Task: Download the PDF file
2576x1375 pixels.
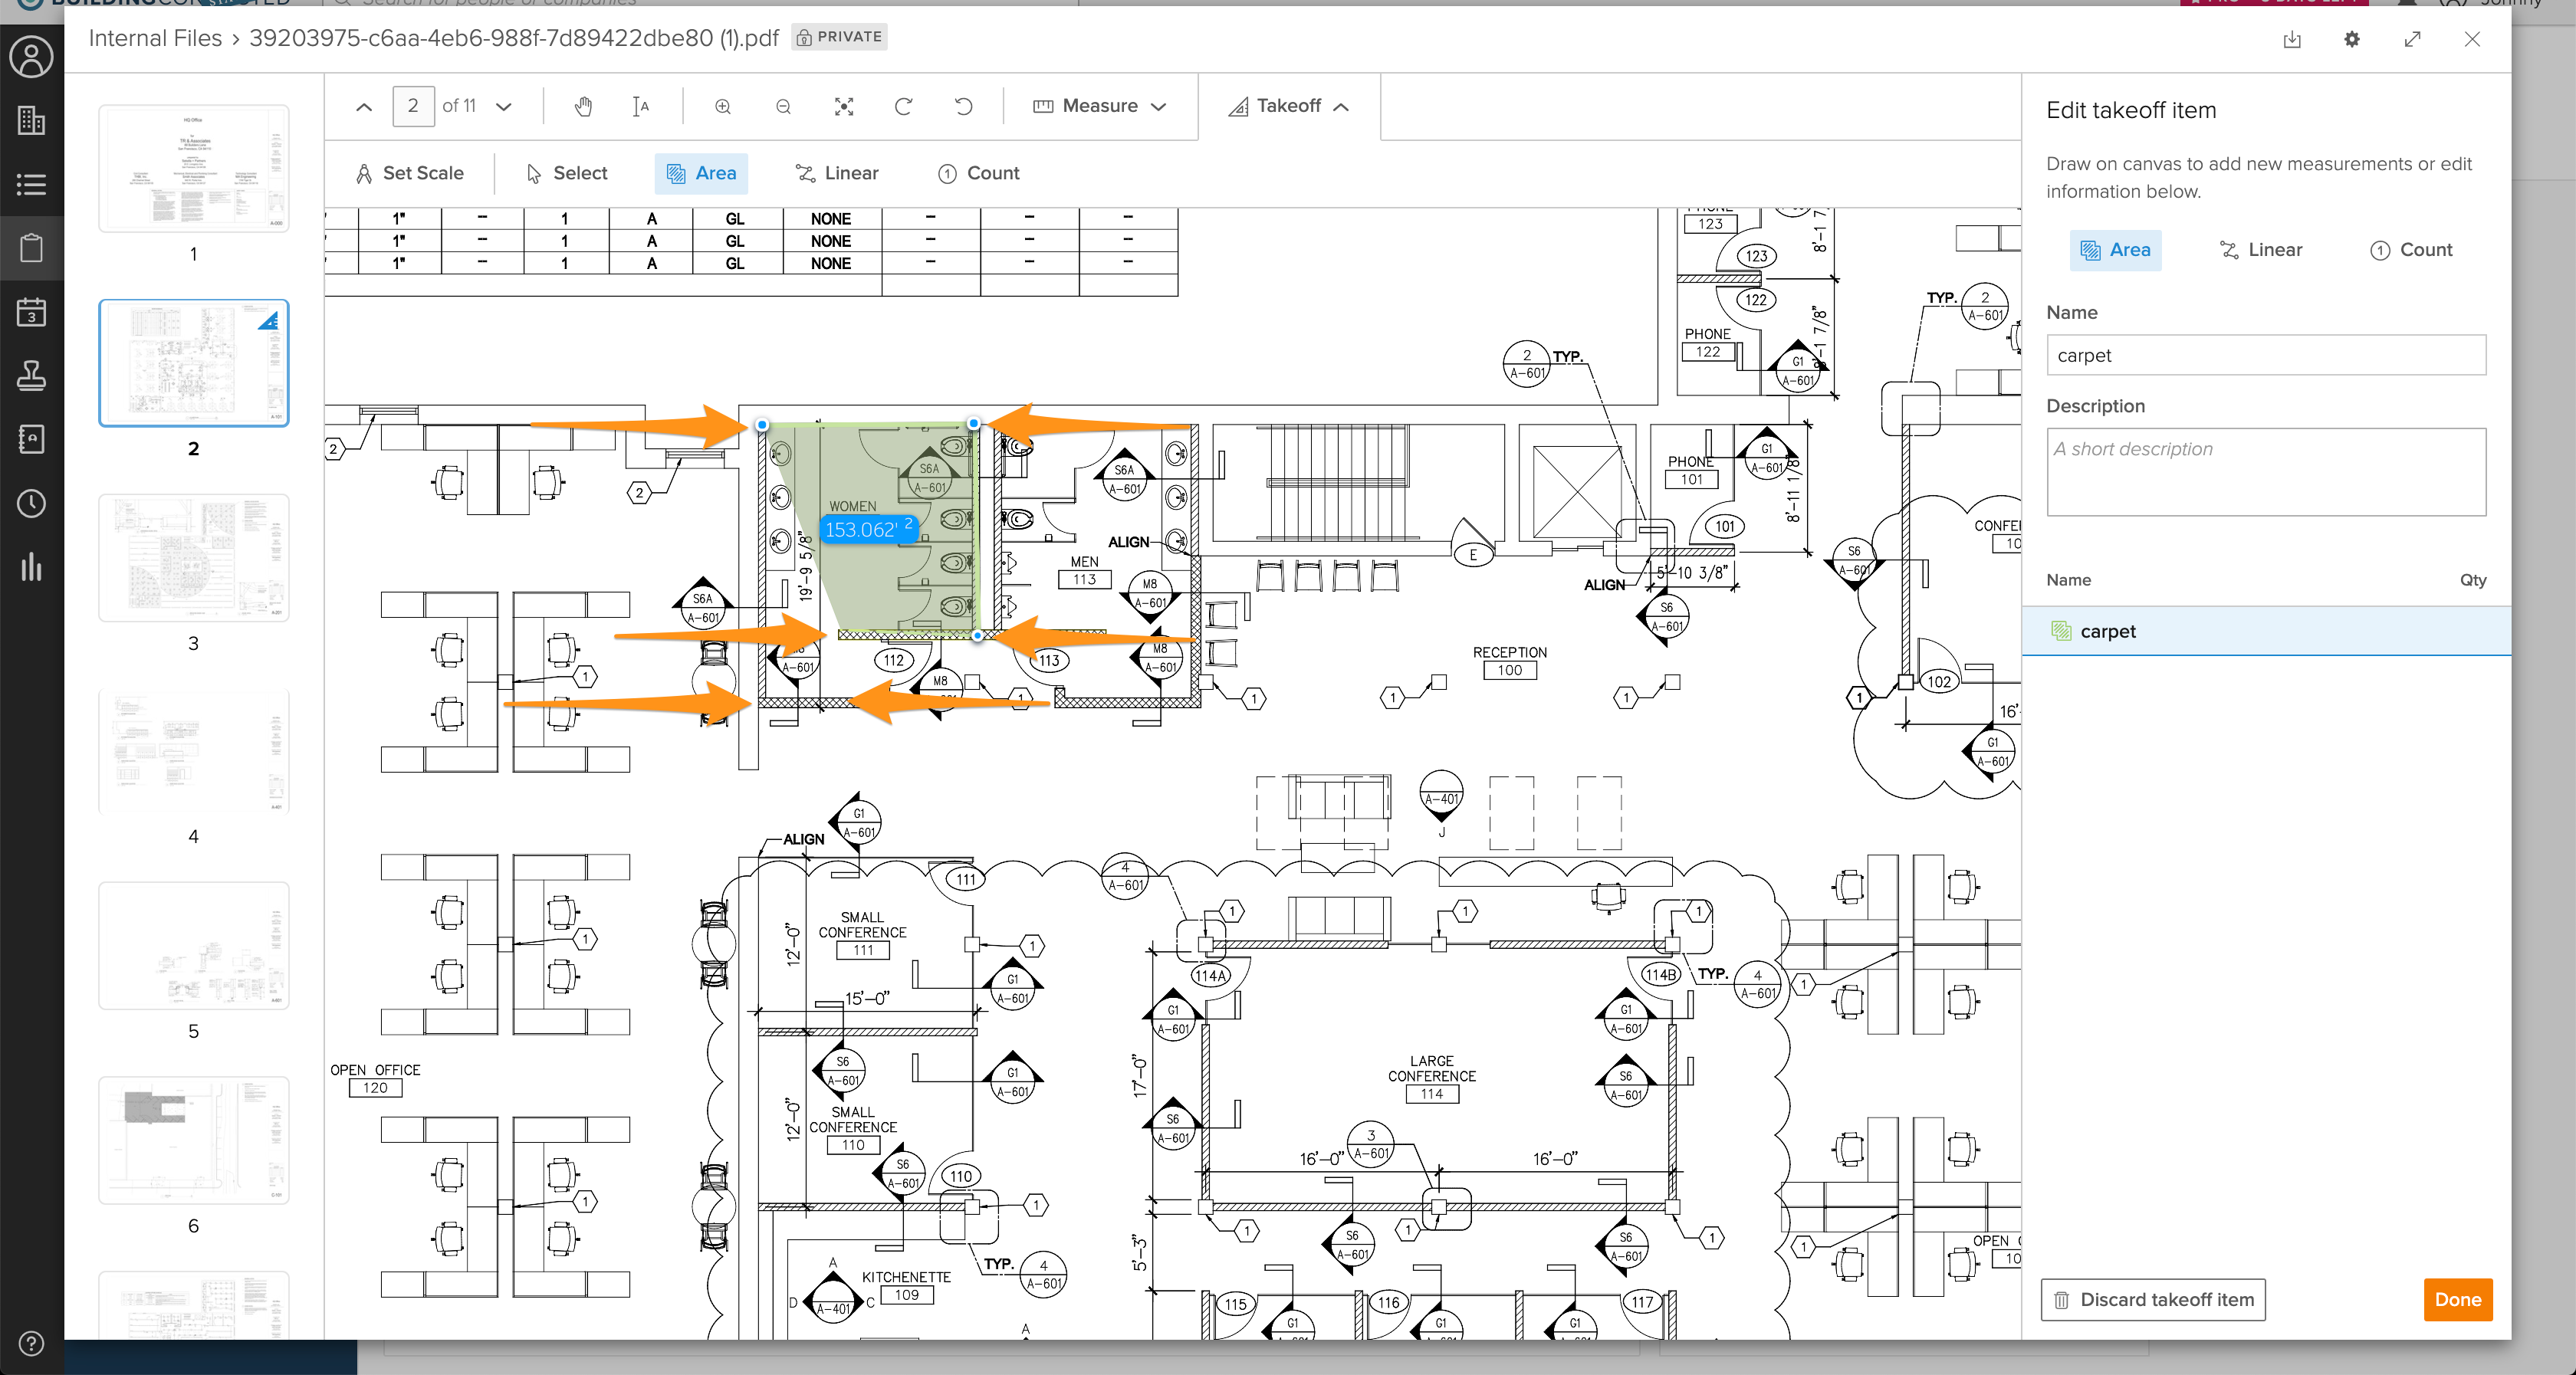Action: (x=2292, y=39)
